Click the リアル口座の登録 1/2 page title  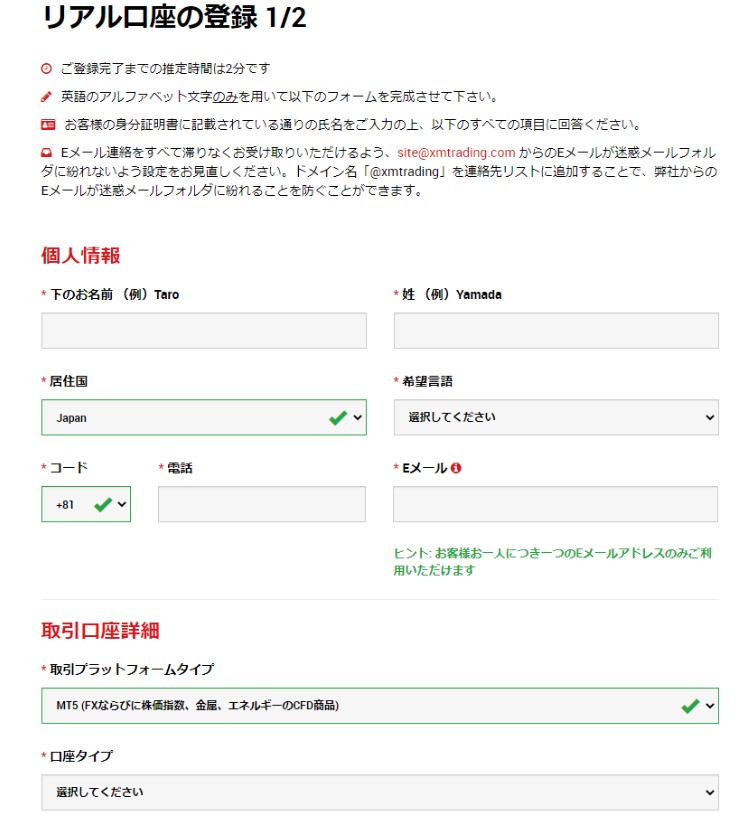coord(173,17)
